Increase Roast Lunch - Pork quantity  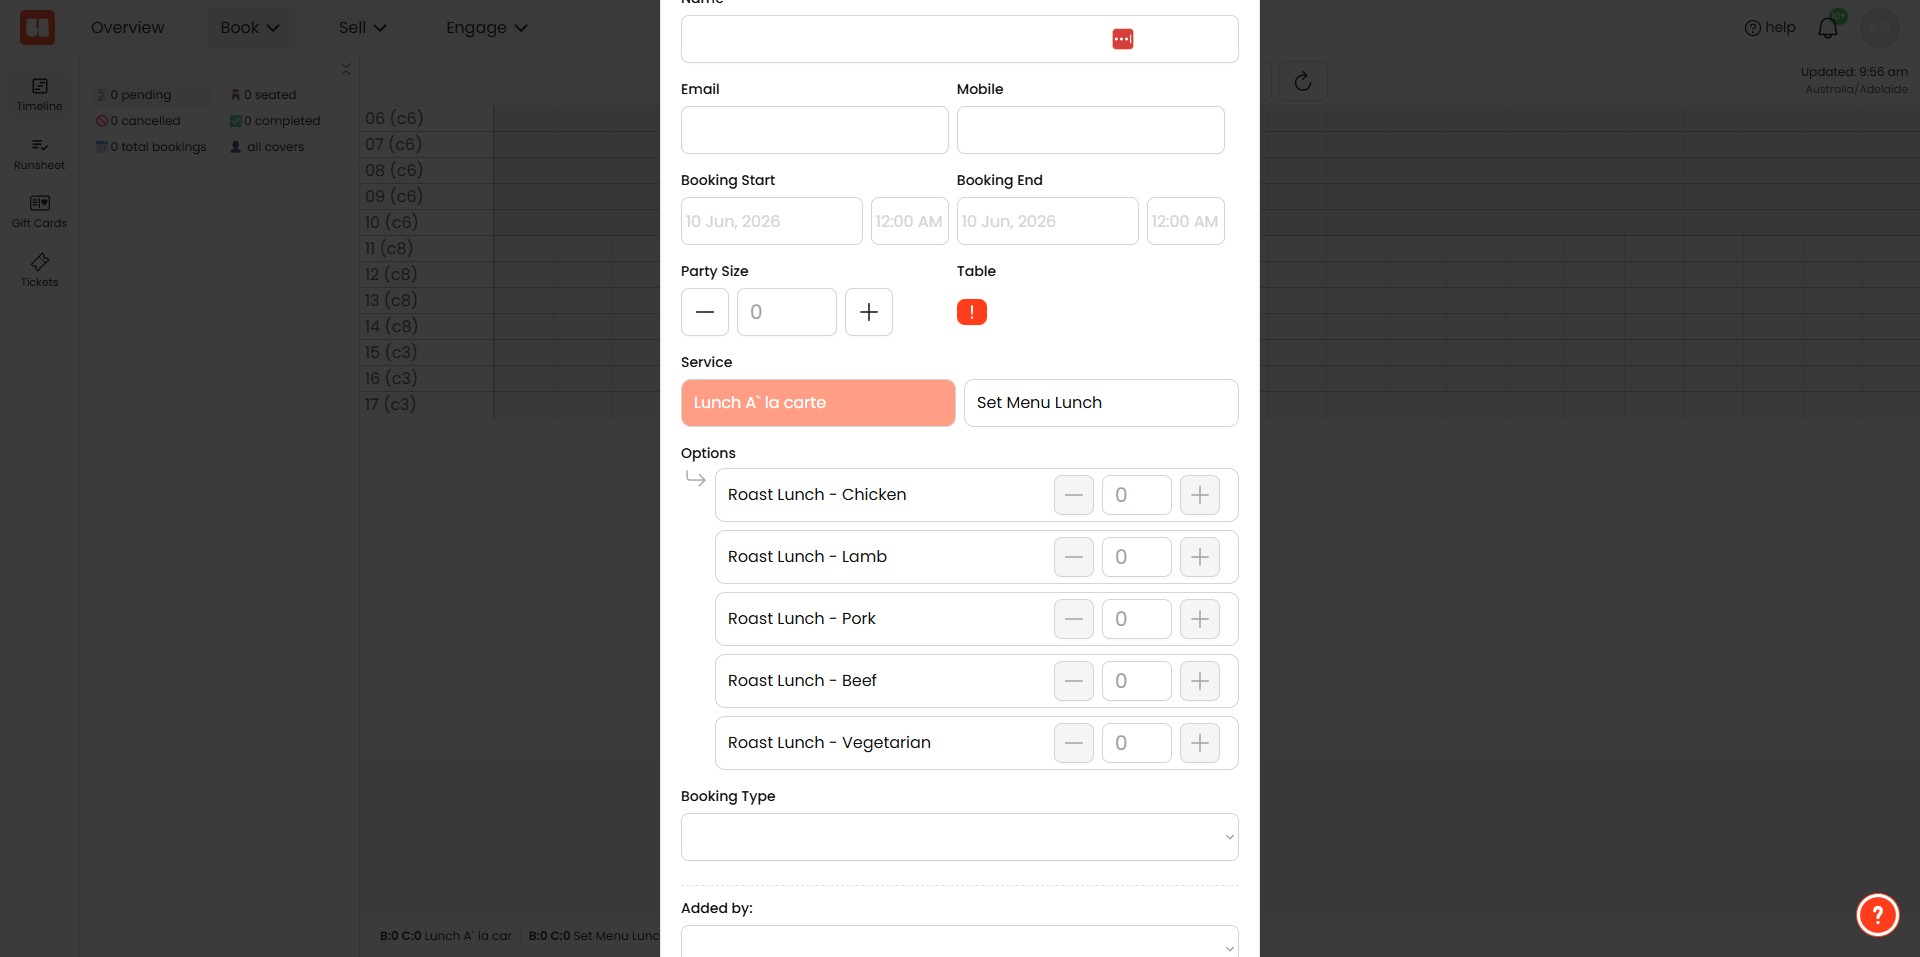pos(1200,619)
